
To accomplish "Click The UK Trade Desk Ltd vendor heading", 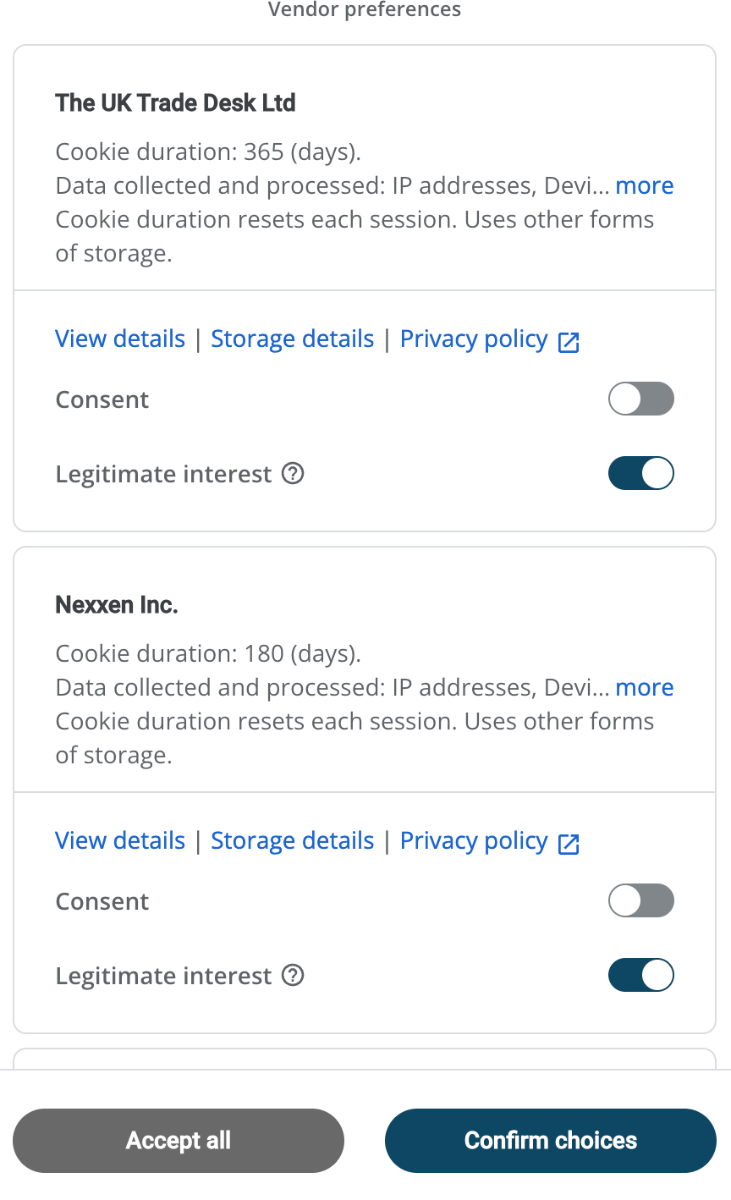I will [175, 103].
